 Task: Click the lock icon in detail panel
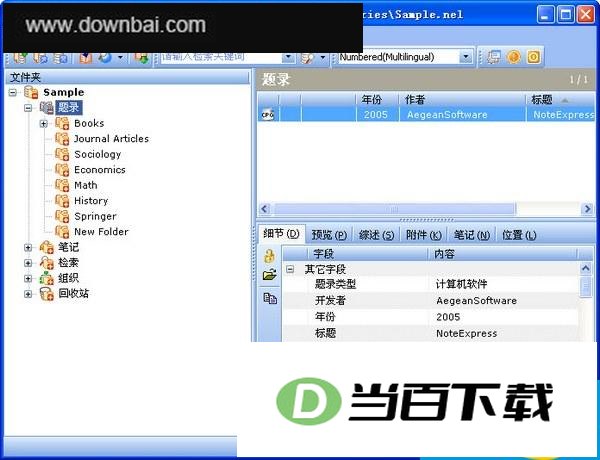tap(269, 256)
